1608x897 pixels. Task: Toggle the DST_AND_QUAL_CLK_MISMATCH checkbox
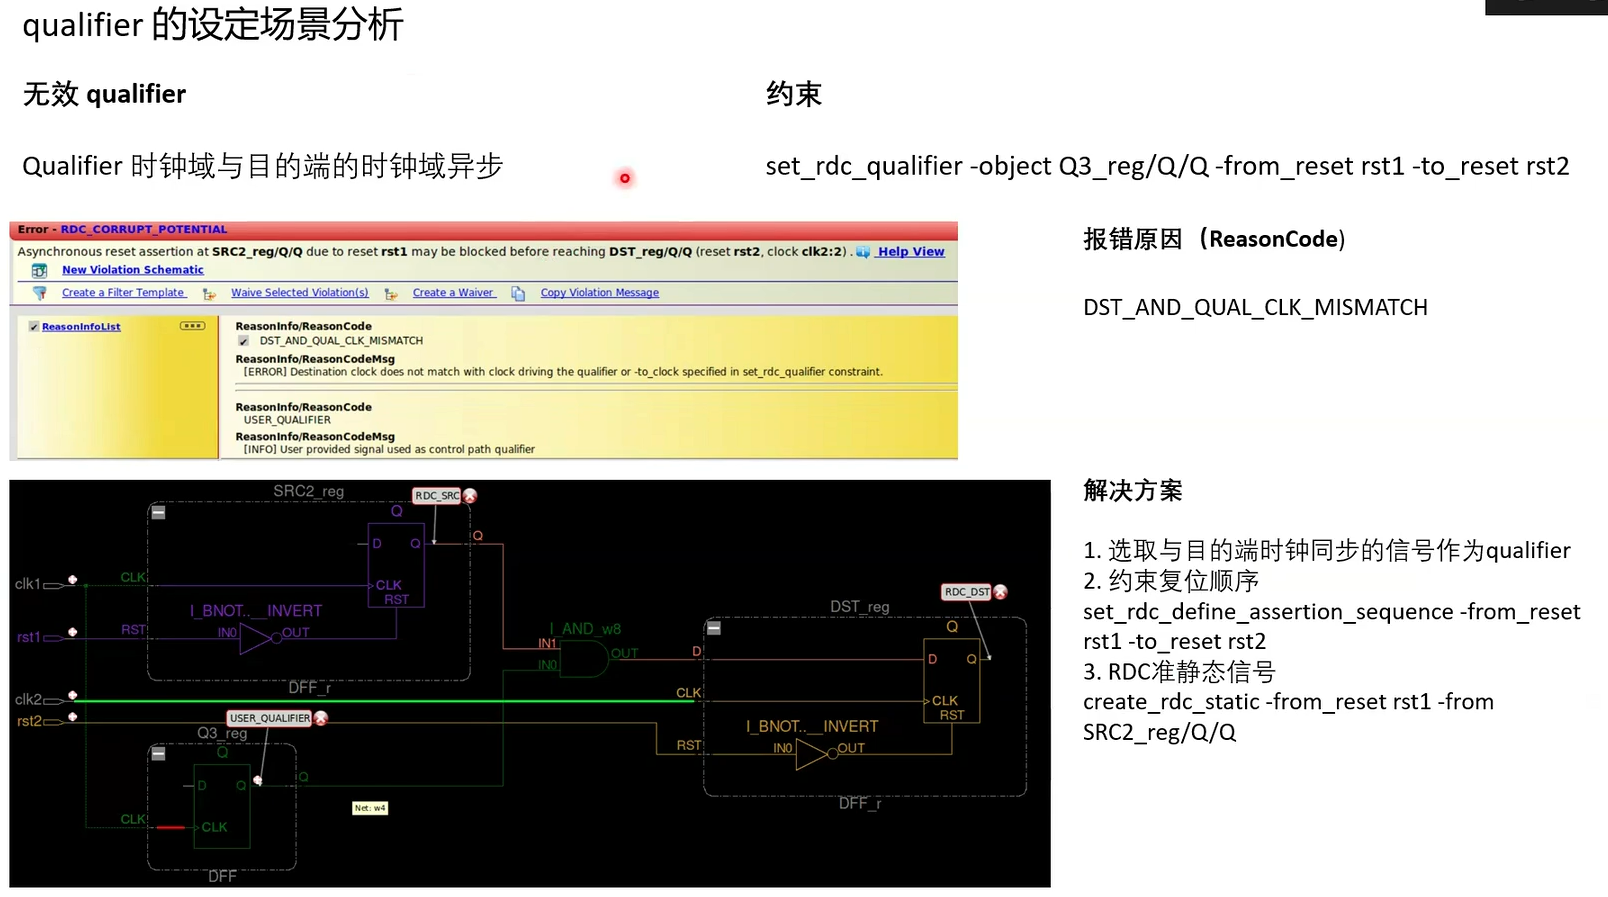pos(243,341)
